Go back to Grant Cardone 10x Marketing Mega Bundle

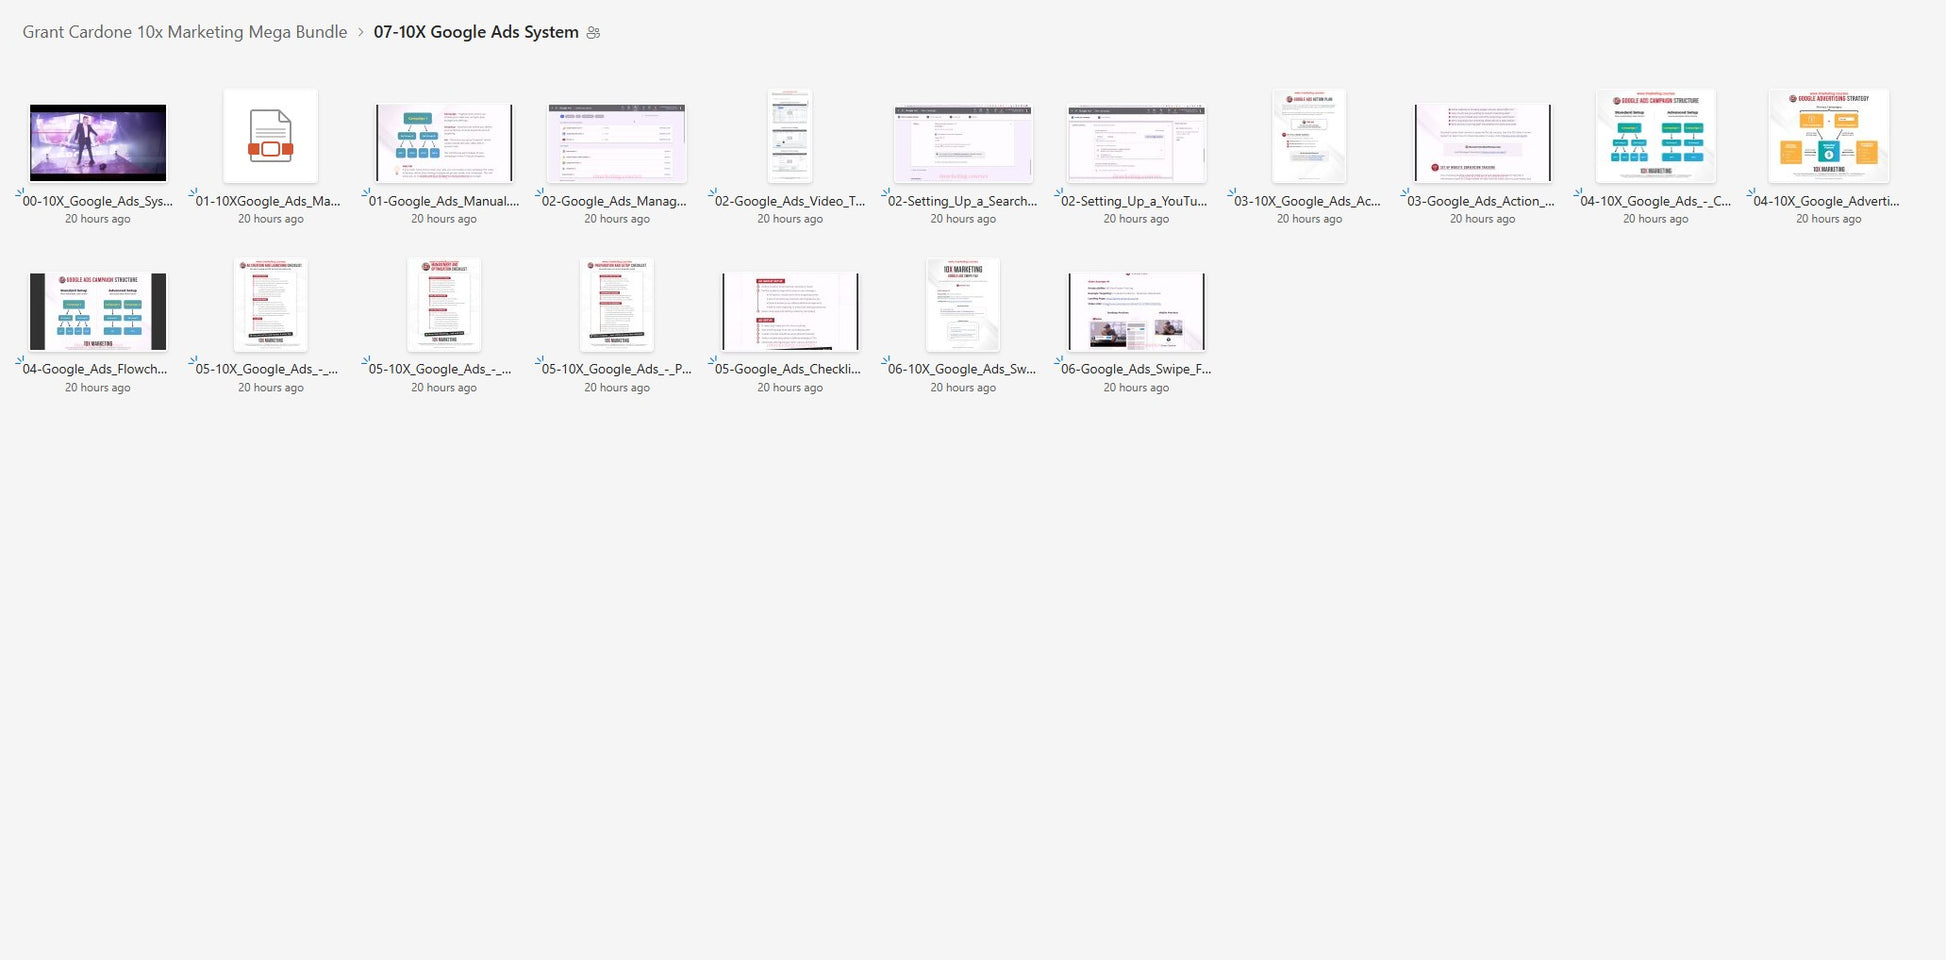click(x=185, y=32)
